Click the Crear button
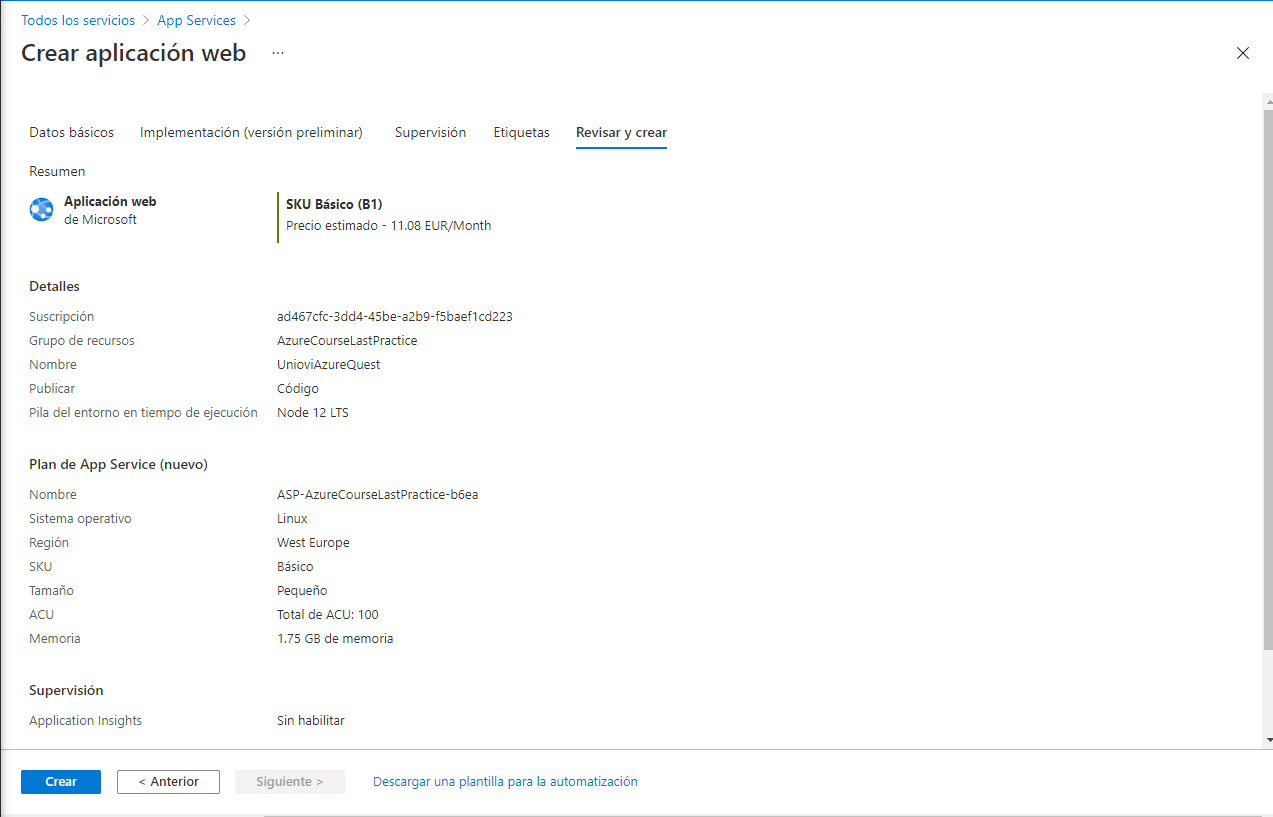 coord(61,782)
